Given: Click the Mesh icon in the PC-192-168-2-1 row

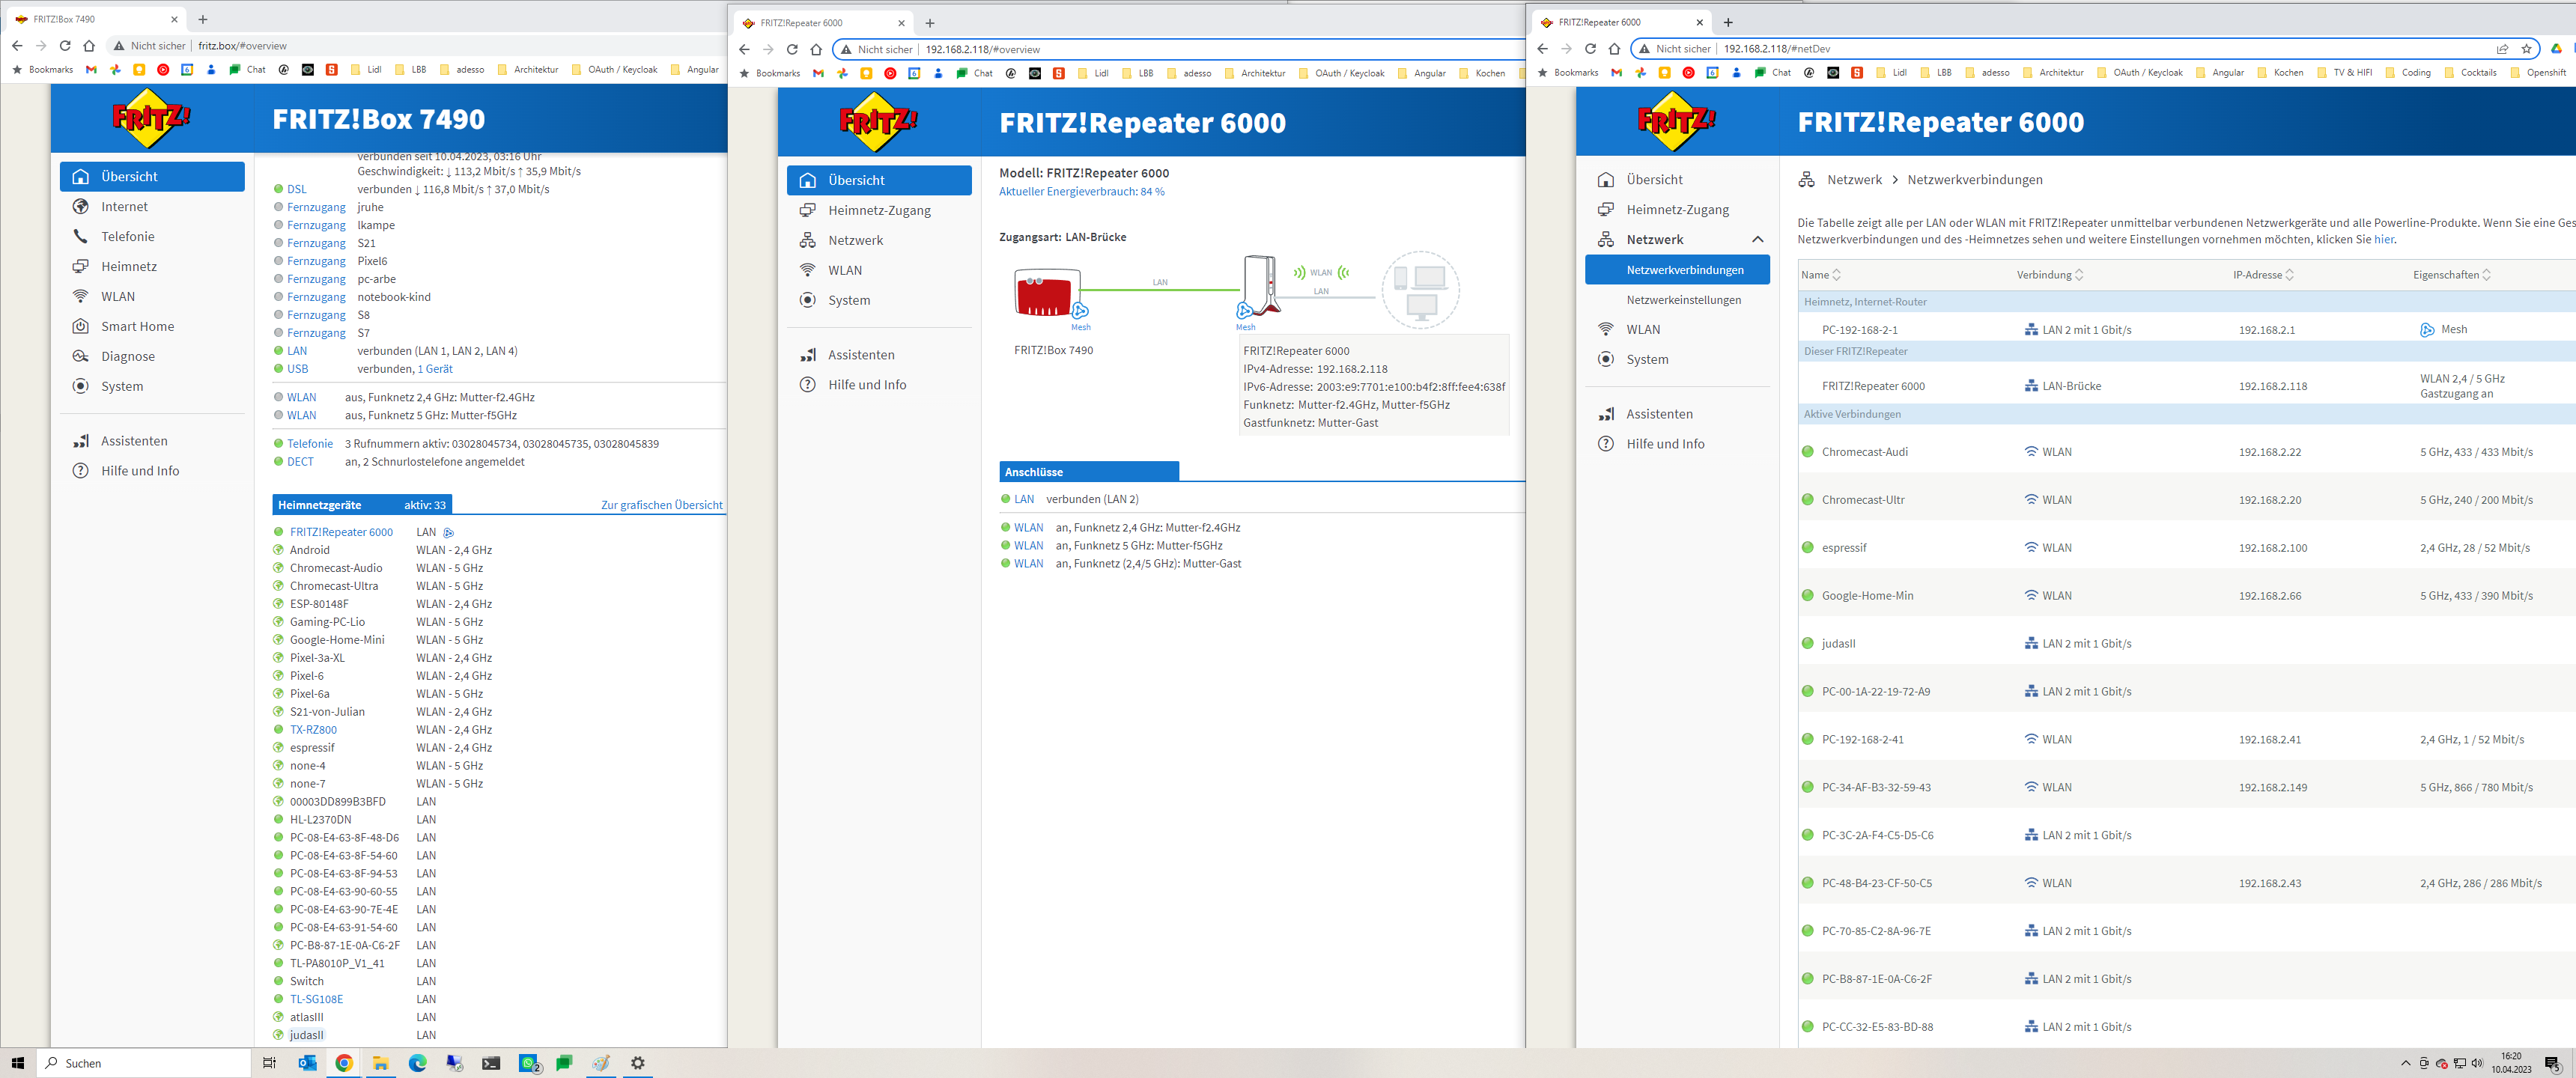Looking at the screenshot, I should [x=2427, y=330].
